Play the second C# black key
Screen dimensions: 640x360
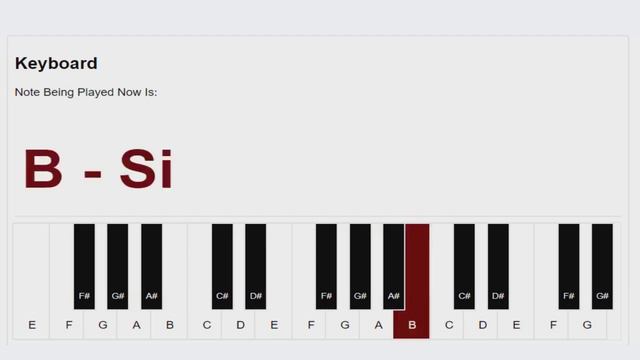click(464, 266)
